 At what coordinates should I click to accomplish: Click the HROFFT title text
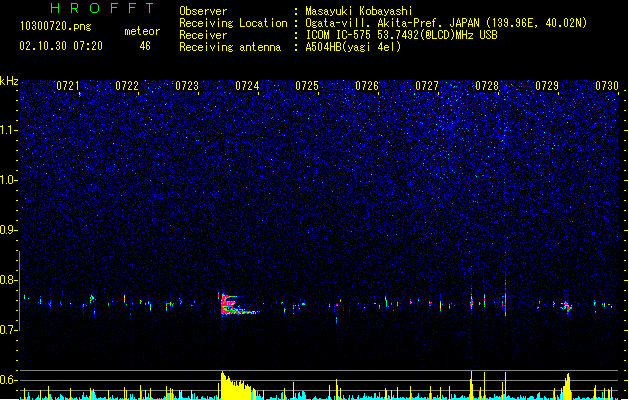[102, 8]
